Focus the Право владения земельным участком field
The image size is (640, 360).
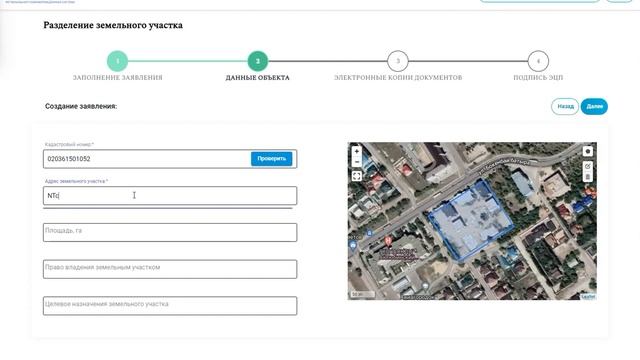170,269
